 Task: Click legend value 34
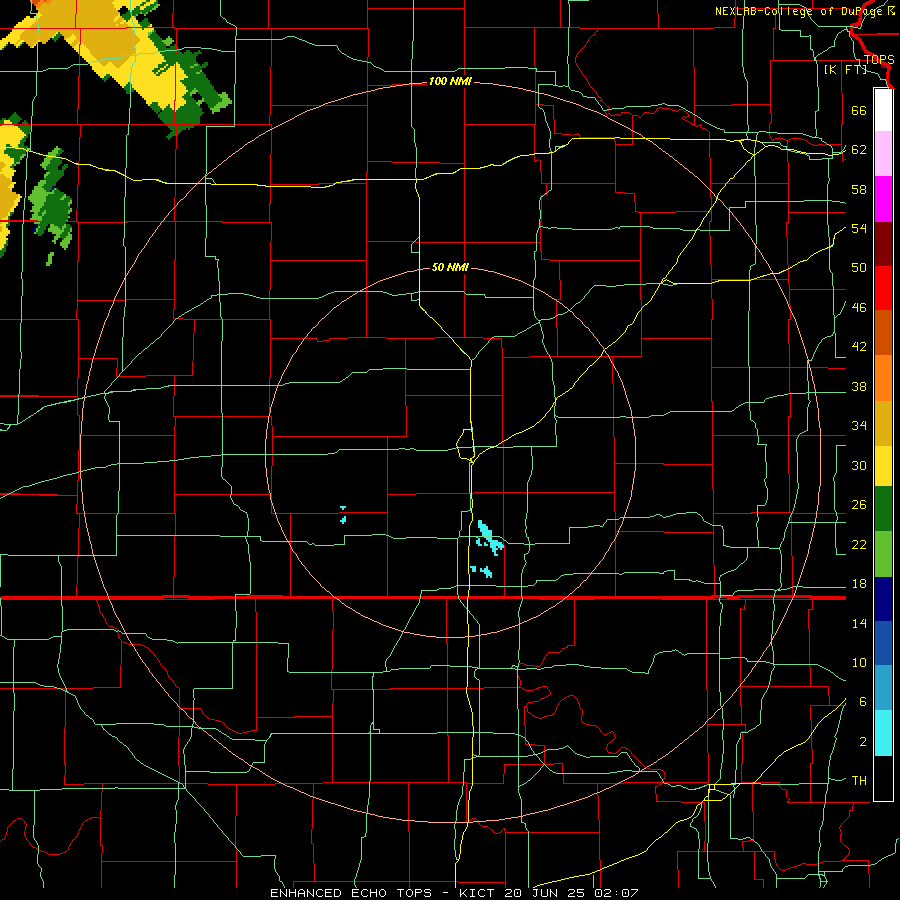click(859, 426)
